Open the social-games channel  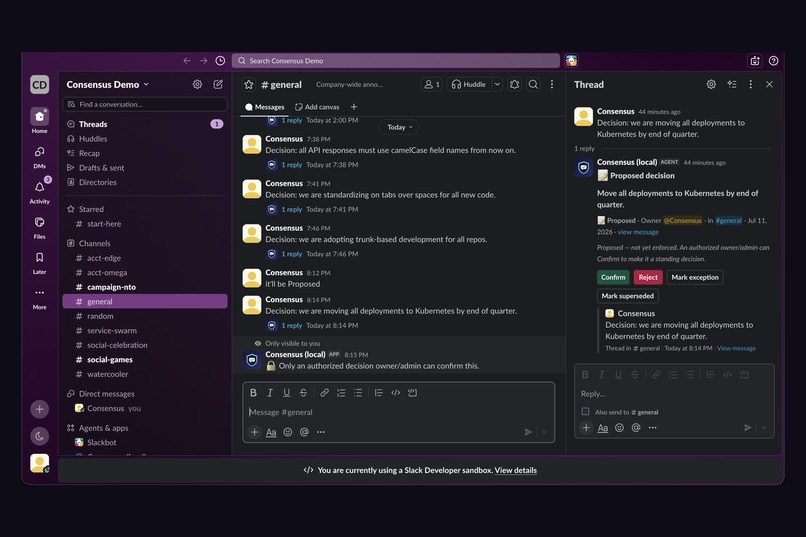[x=144, y=360]
